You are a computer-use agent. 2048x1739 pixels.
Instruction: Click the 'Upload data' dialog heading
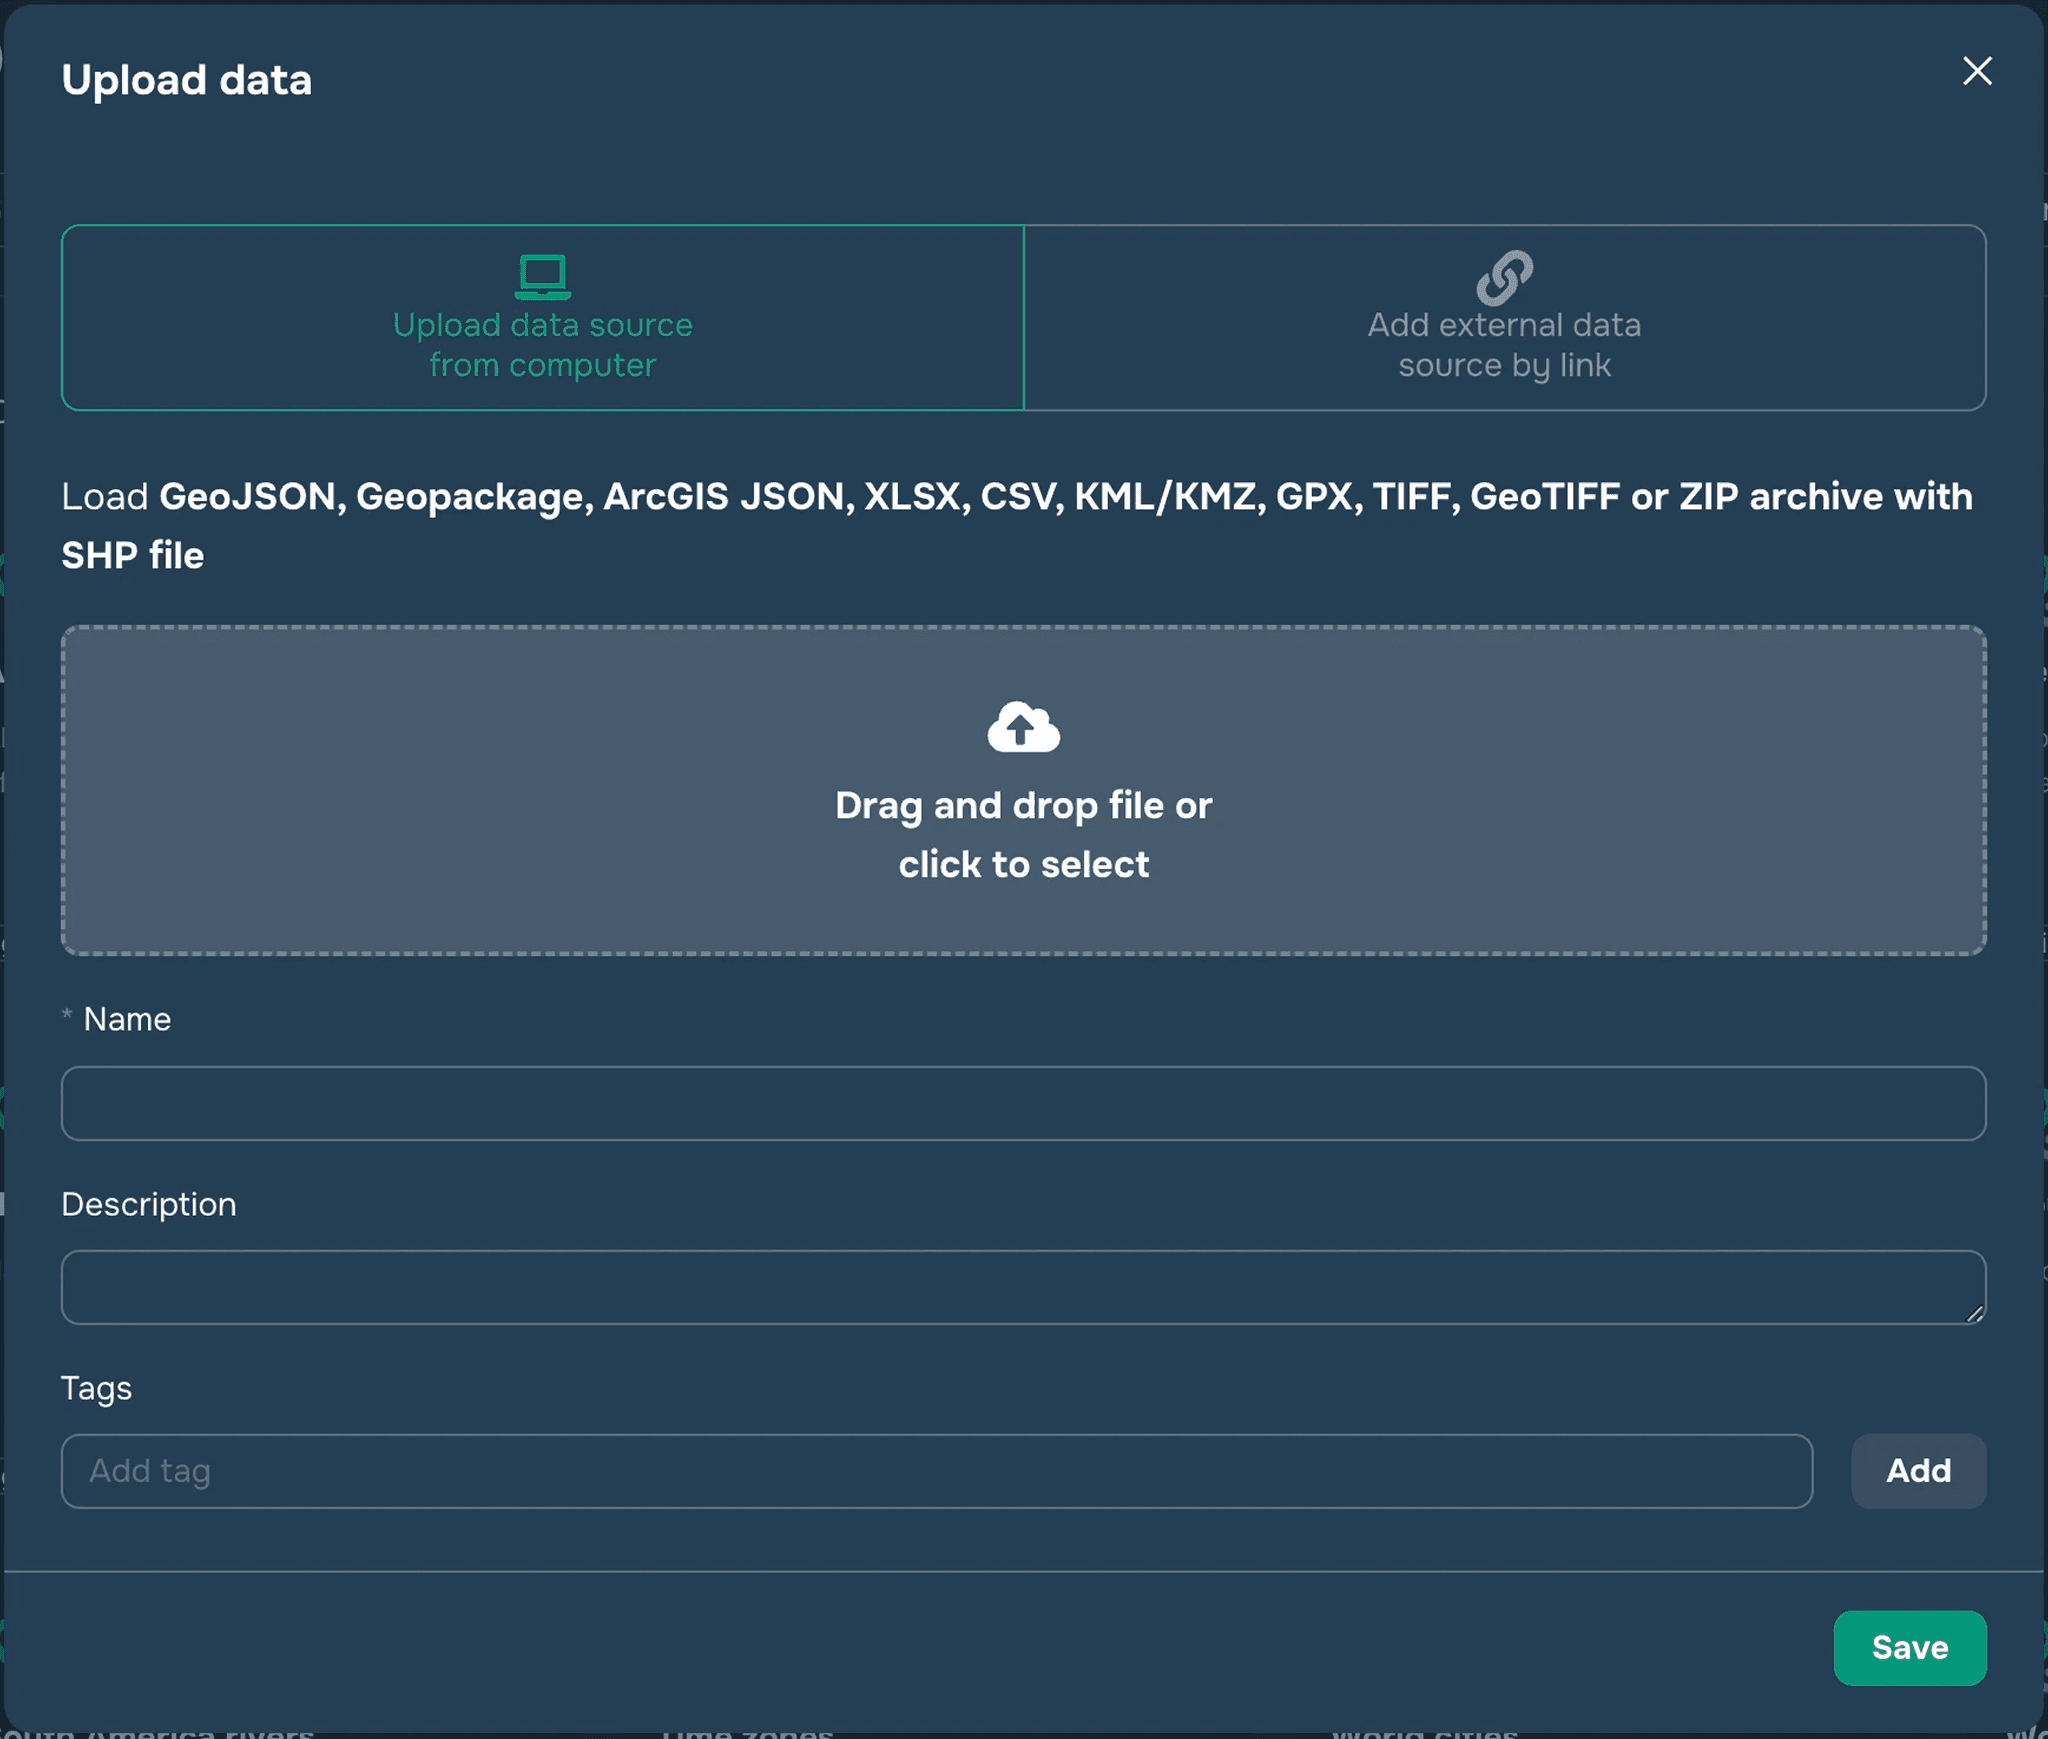[x=187, y=80]
